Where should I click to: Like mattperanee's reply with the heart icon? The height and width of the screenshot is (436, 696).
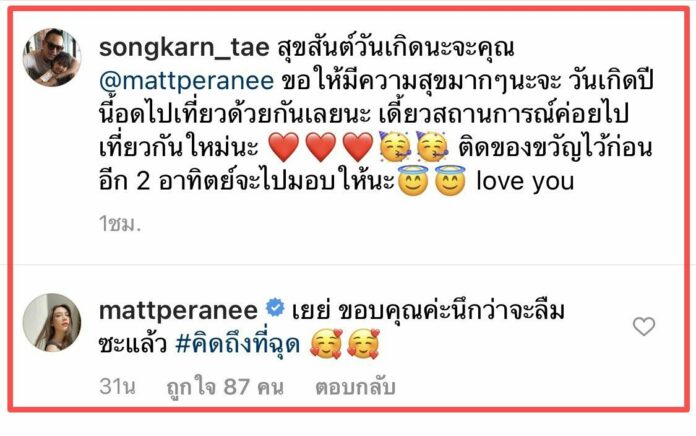point(644,326)
